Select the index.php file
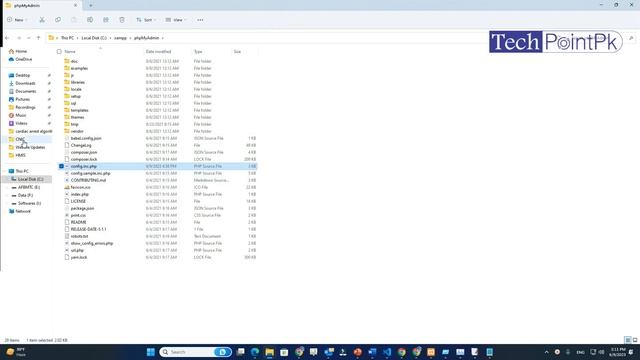Screen dimensions: 640x360 coord(80,194)
